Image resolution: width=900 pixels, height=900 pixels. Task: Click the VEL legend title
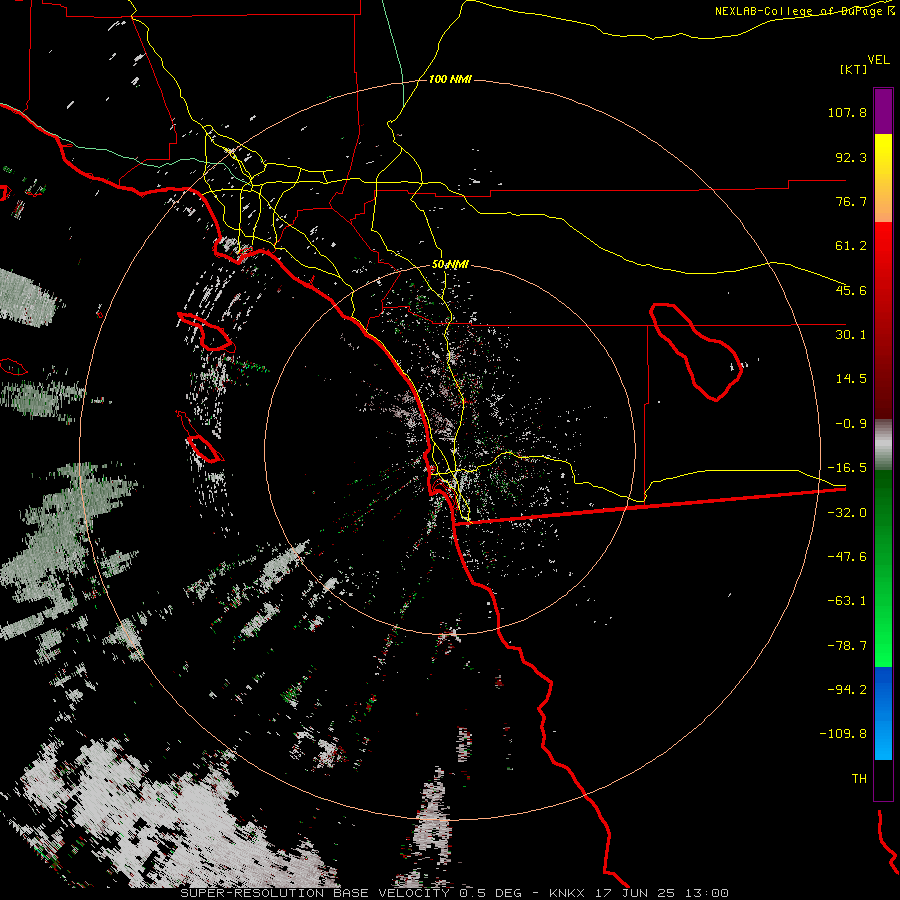pos(878,60)
